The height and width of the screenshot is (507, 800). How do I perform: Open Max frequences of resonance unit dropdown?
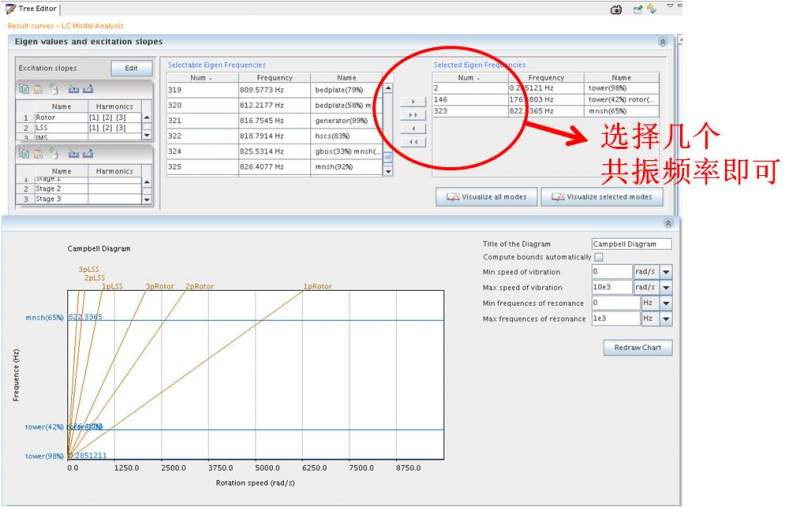coord(666,319)
